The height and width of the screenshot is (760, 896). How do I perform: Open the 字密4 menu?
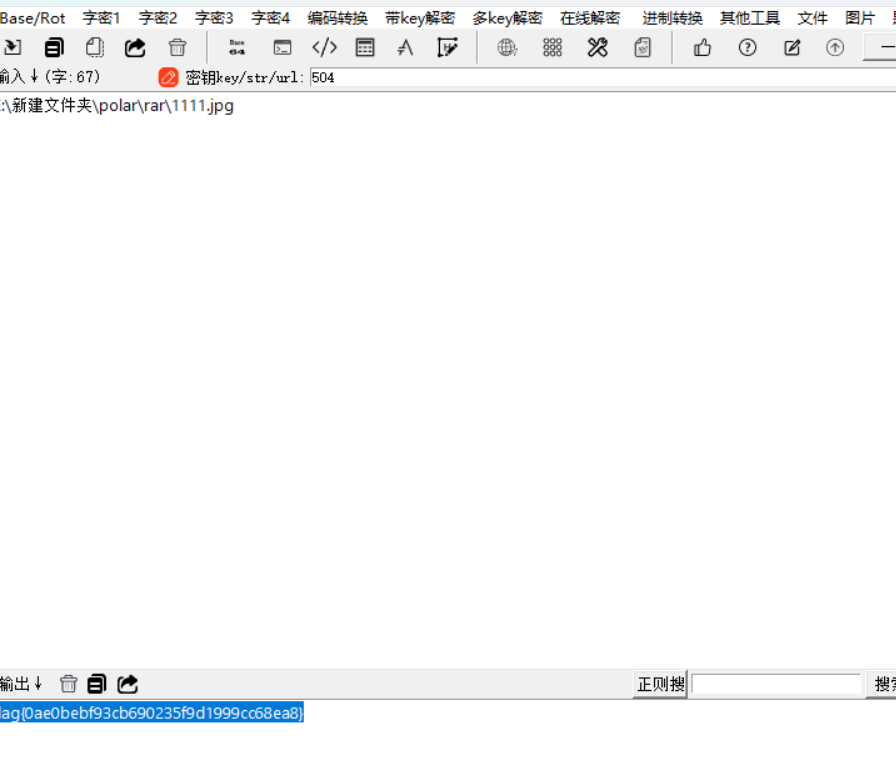click(271, 18)
